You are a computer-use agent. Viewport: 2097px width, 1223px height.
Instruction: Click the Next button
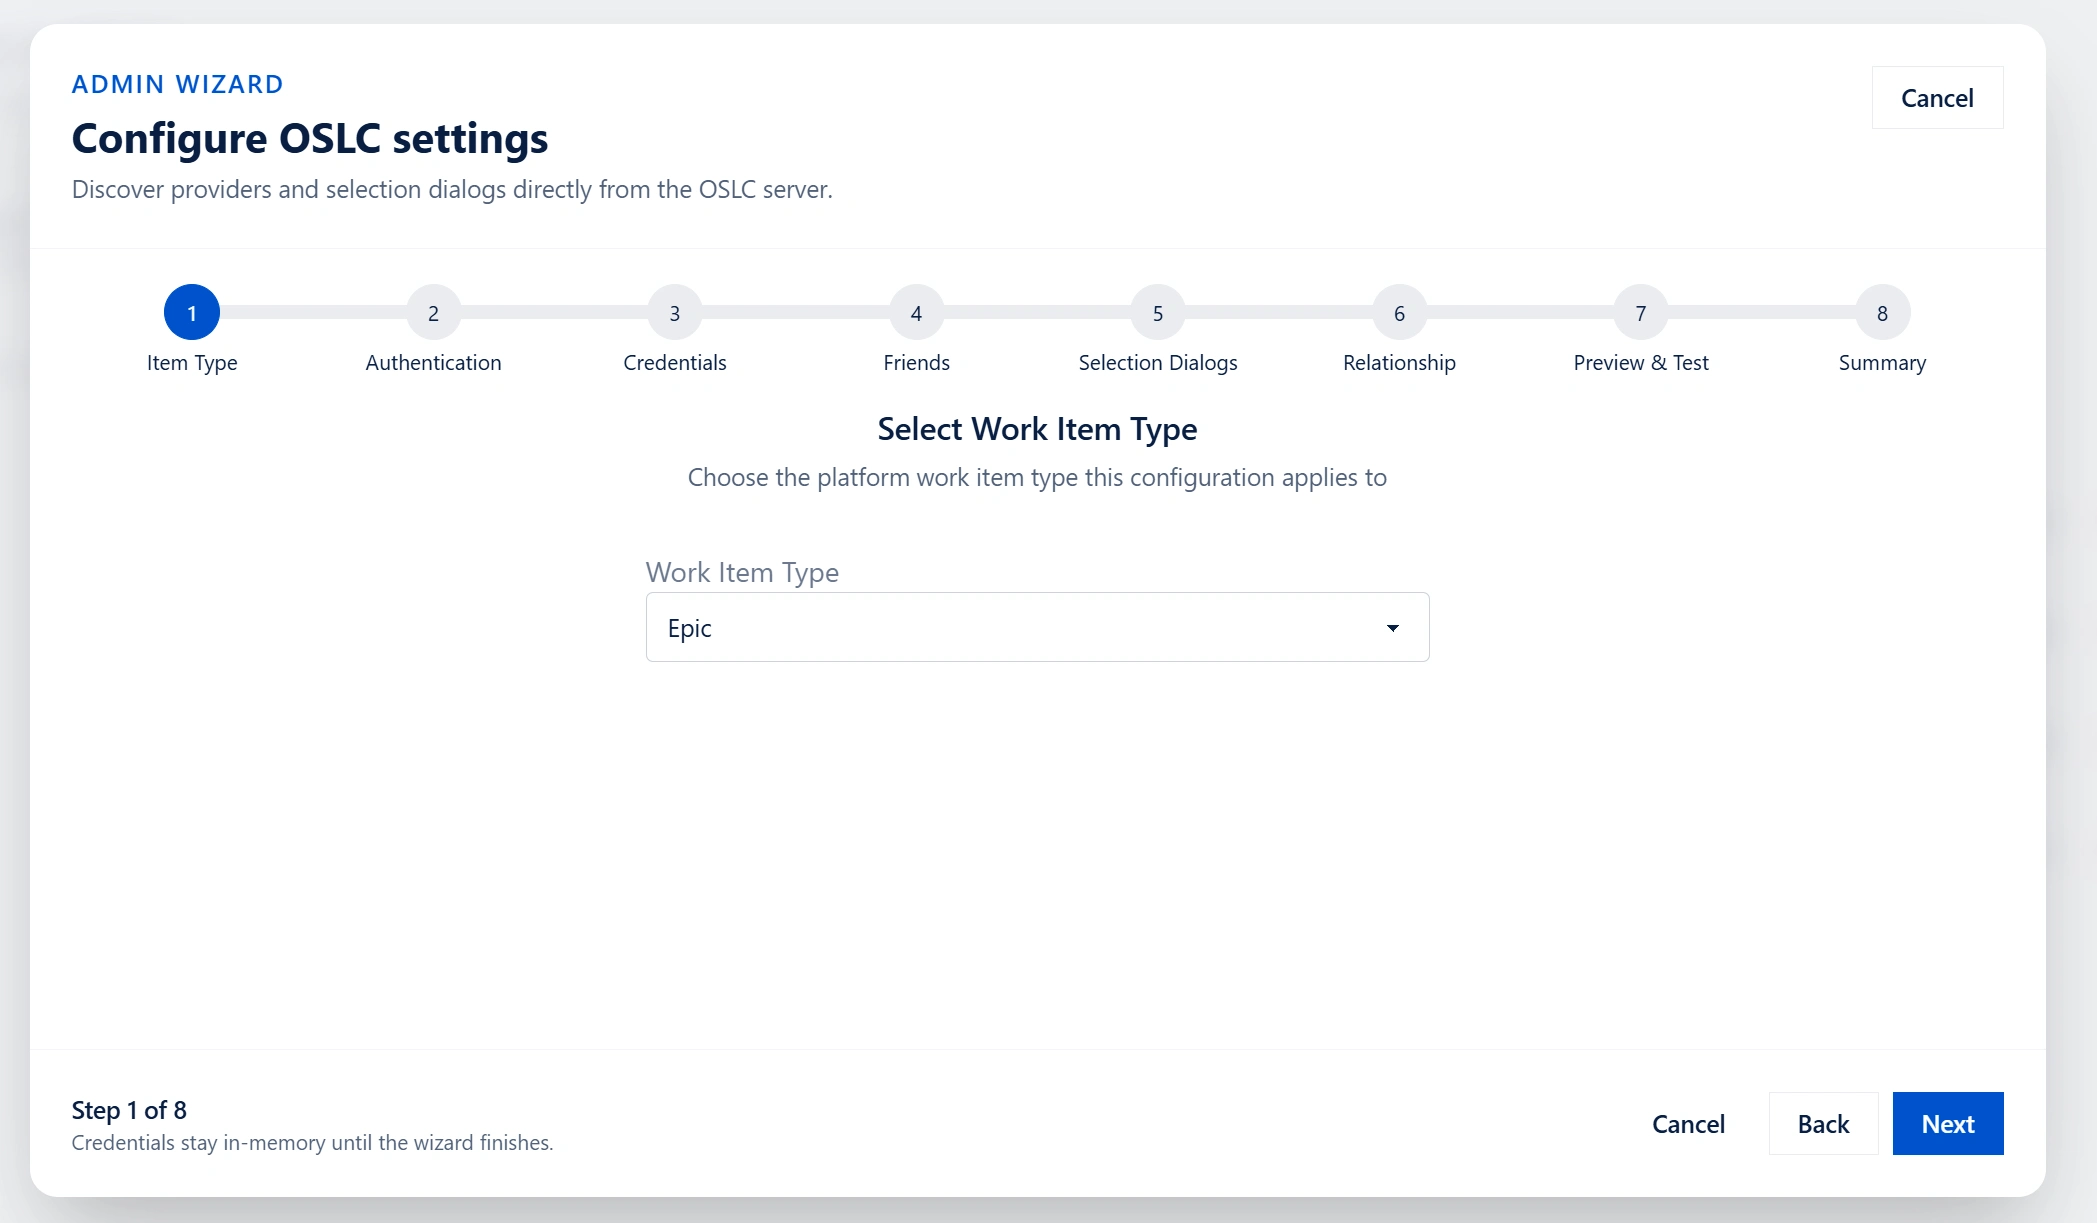tap(1948, 1124)
